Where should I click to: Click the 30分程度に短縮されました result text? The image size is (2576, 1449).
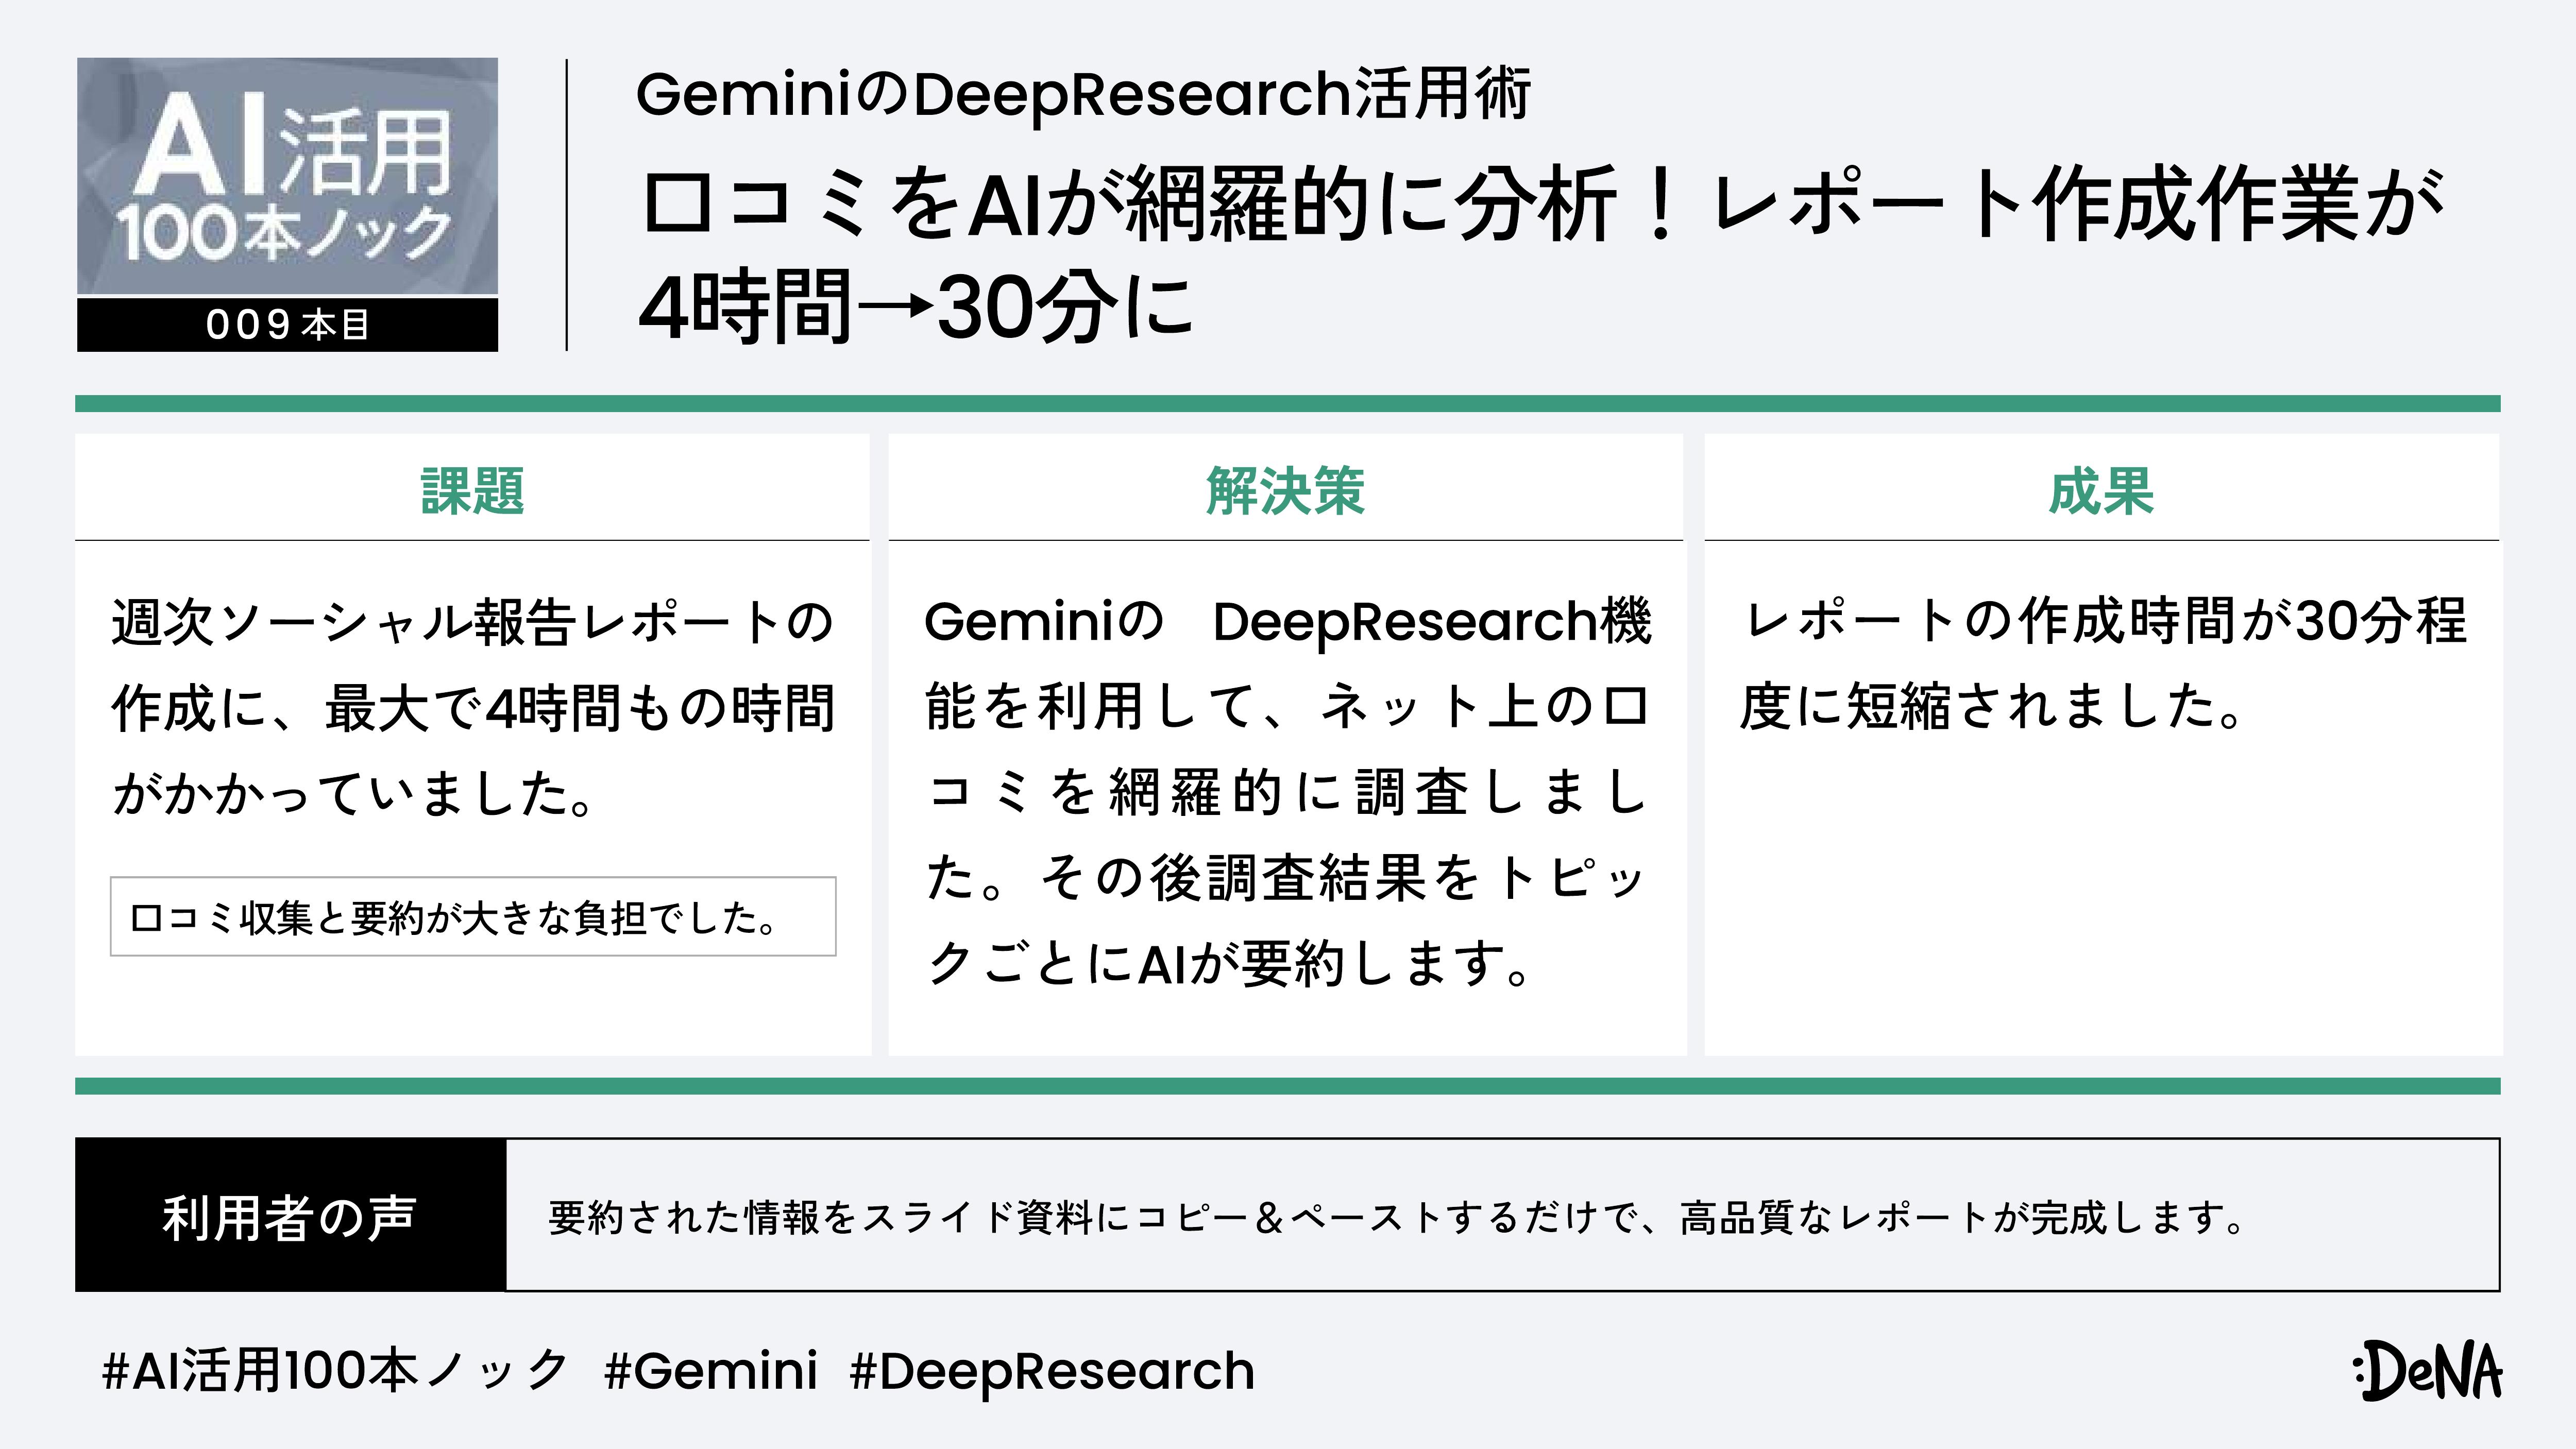[2101, 663]
